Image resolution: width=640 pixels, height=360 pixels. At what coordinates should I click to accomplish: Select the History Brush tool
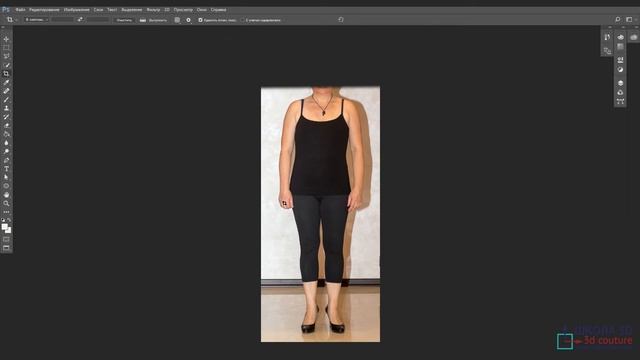pyautogui.click(x=6, y=117)
